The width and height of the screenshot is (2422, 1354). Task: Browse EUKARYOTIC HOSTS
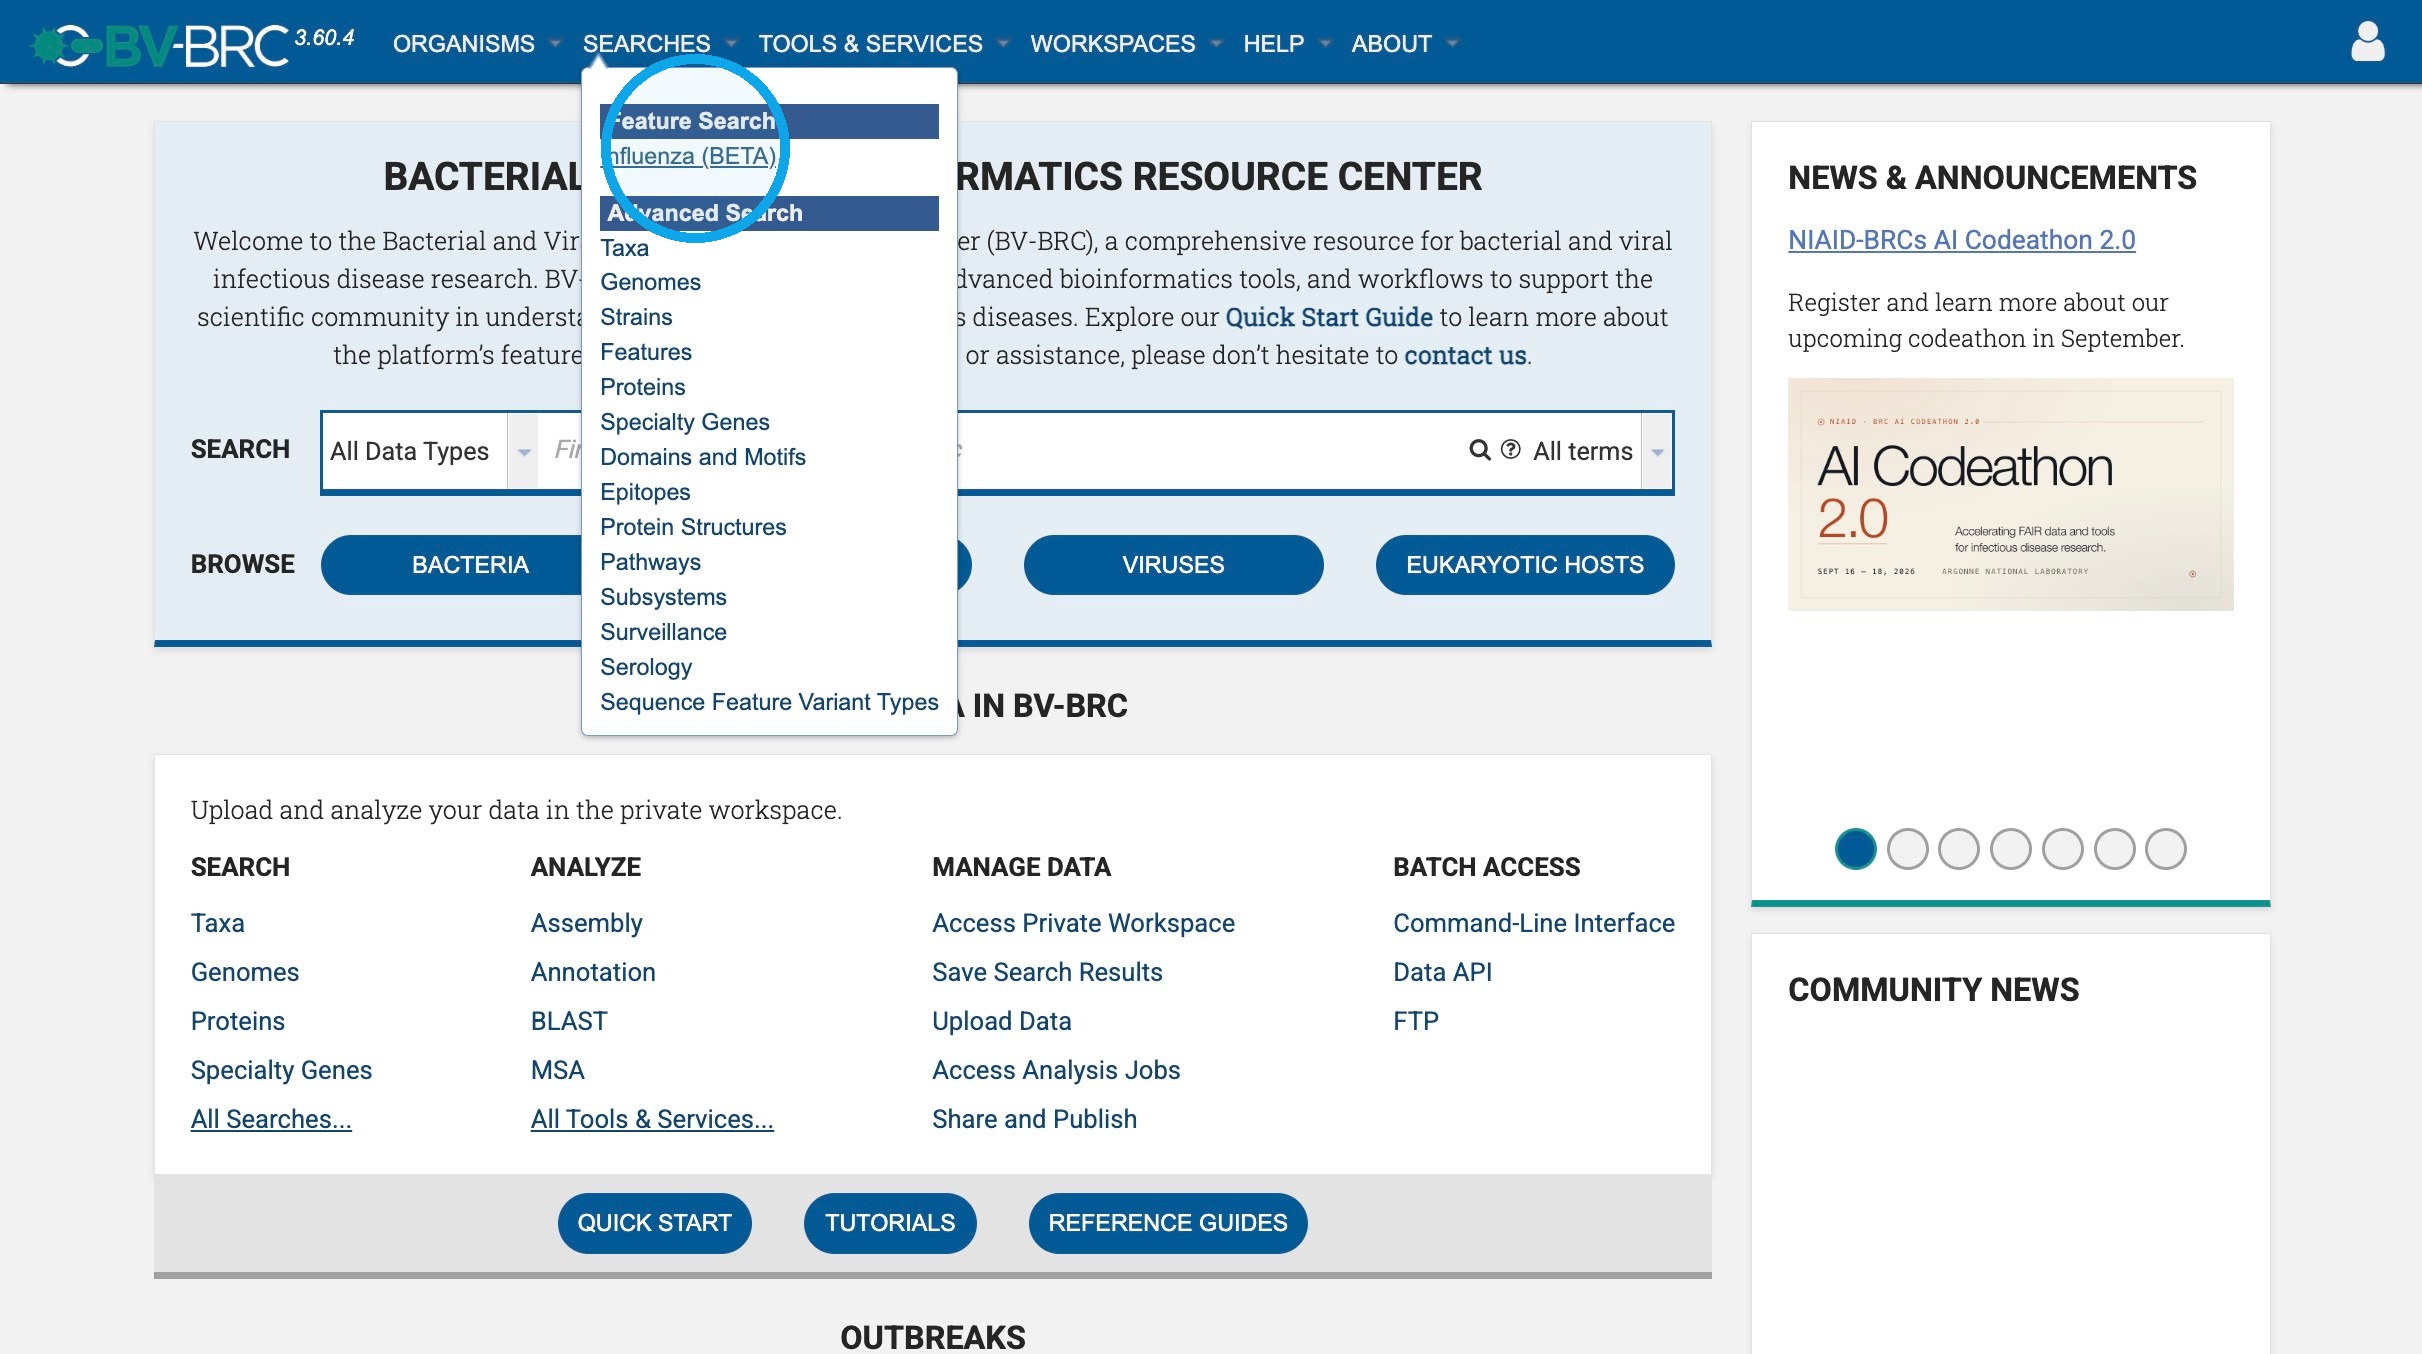1525,565
